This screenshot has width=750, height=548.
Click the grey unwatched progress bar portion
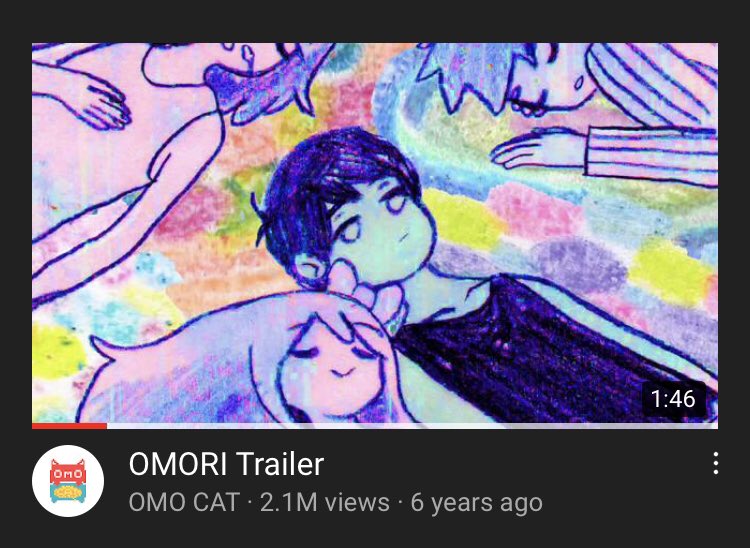(412, 426)
